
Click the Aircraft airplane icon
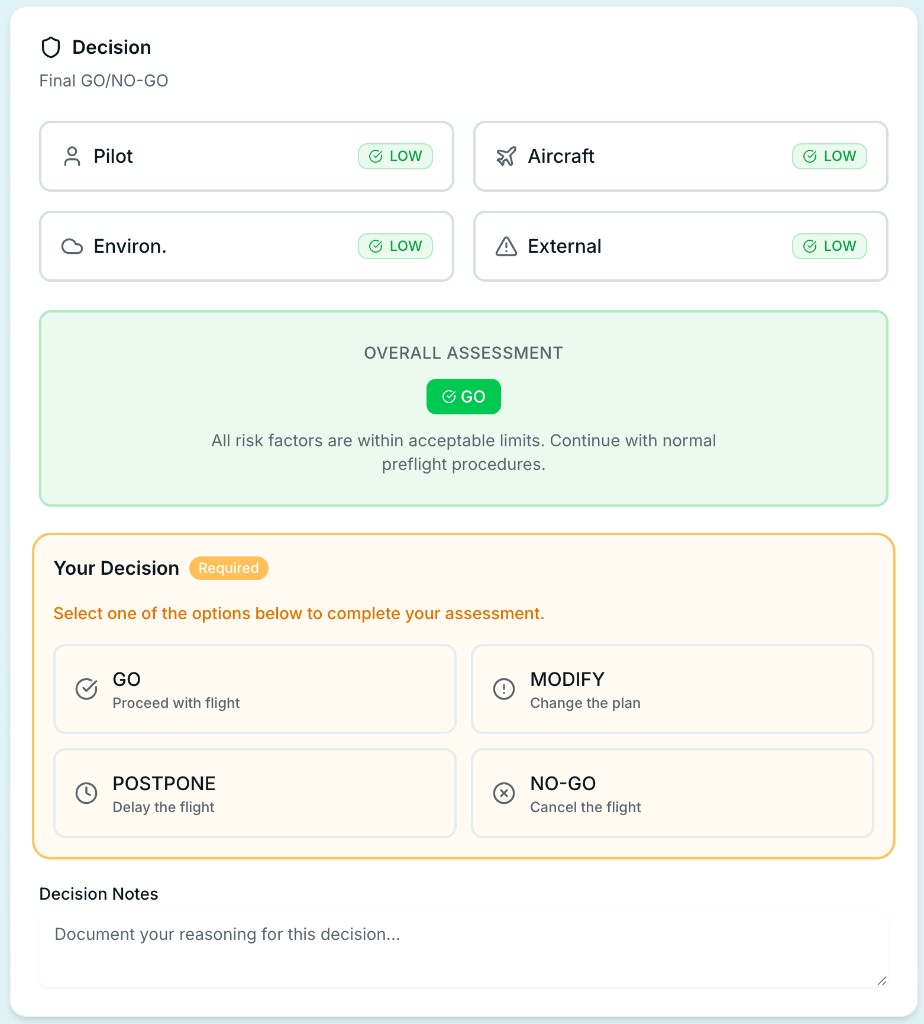[506, 156]
